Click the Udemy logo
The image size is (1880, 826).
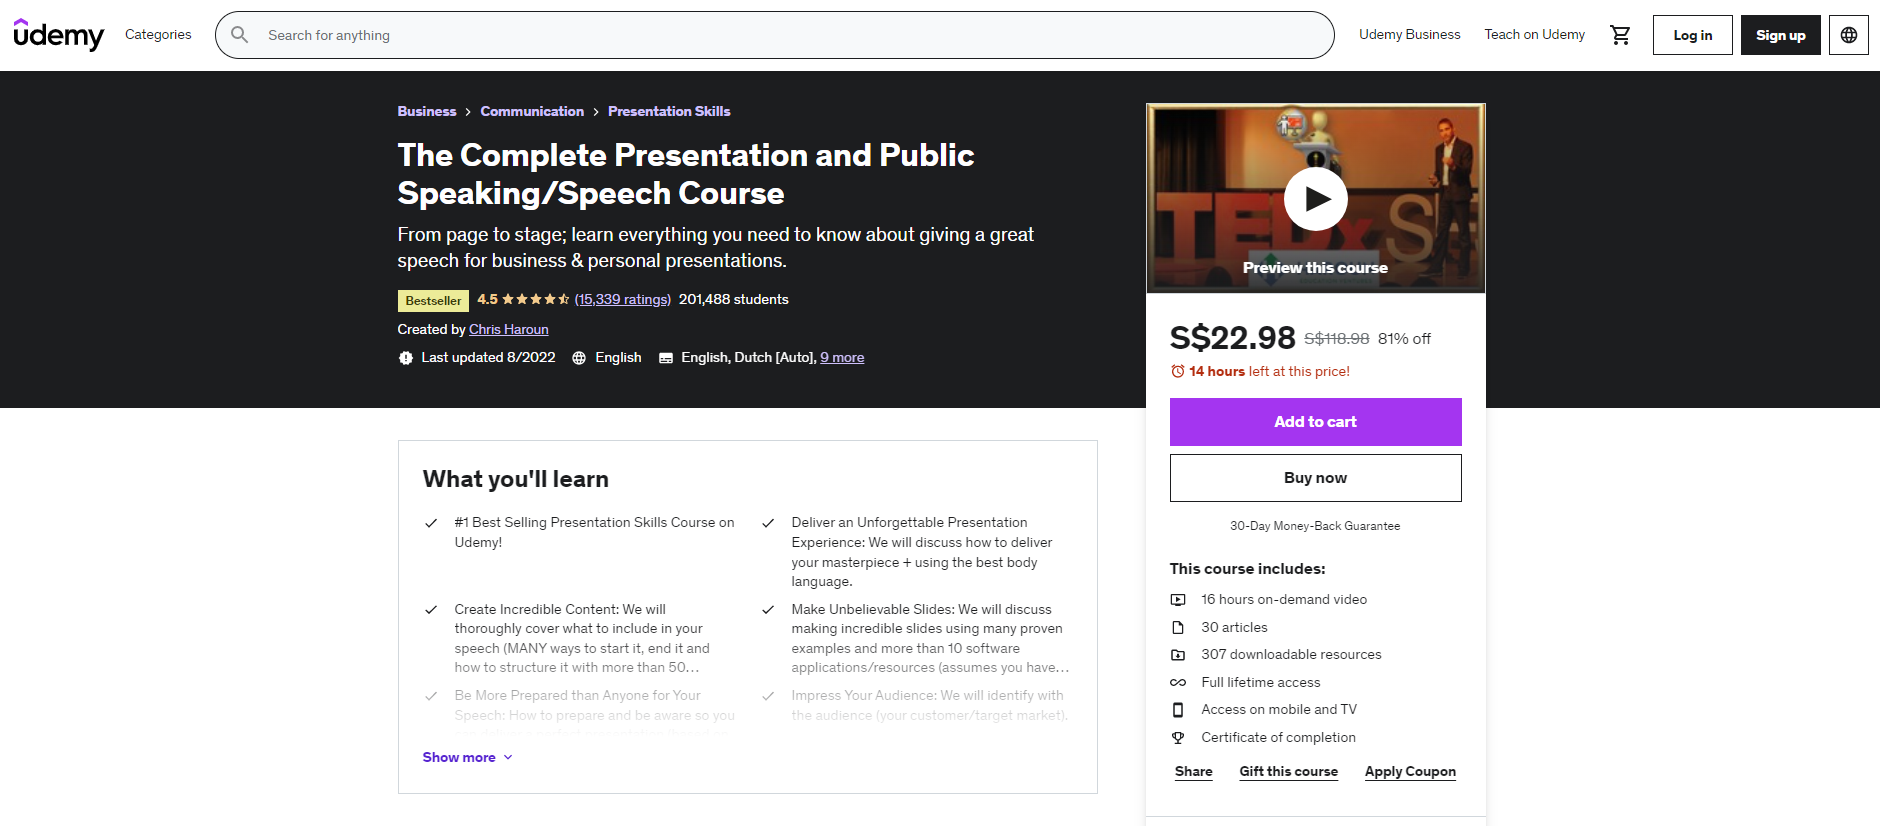pos(58,35)
